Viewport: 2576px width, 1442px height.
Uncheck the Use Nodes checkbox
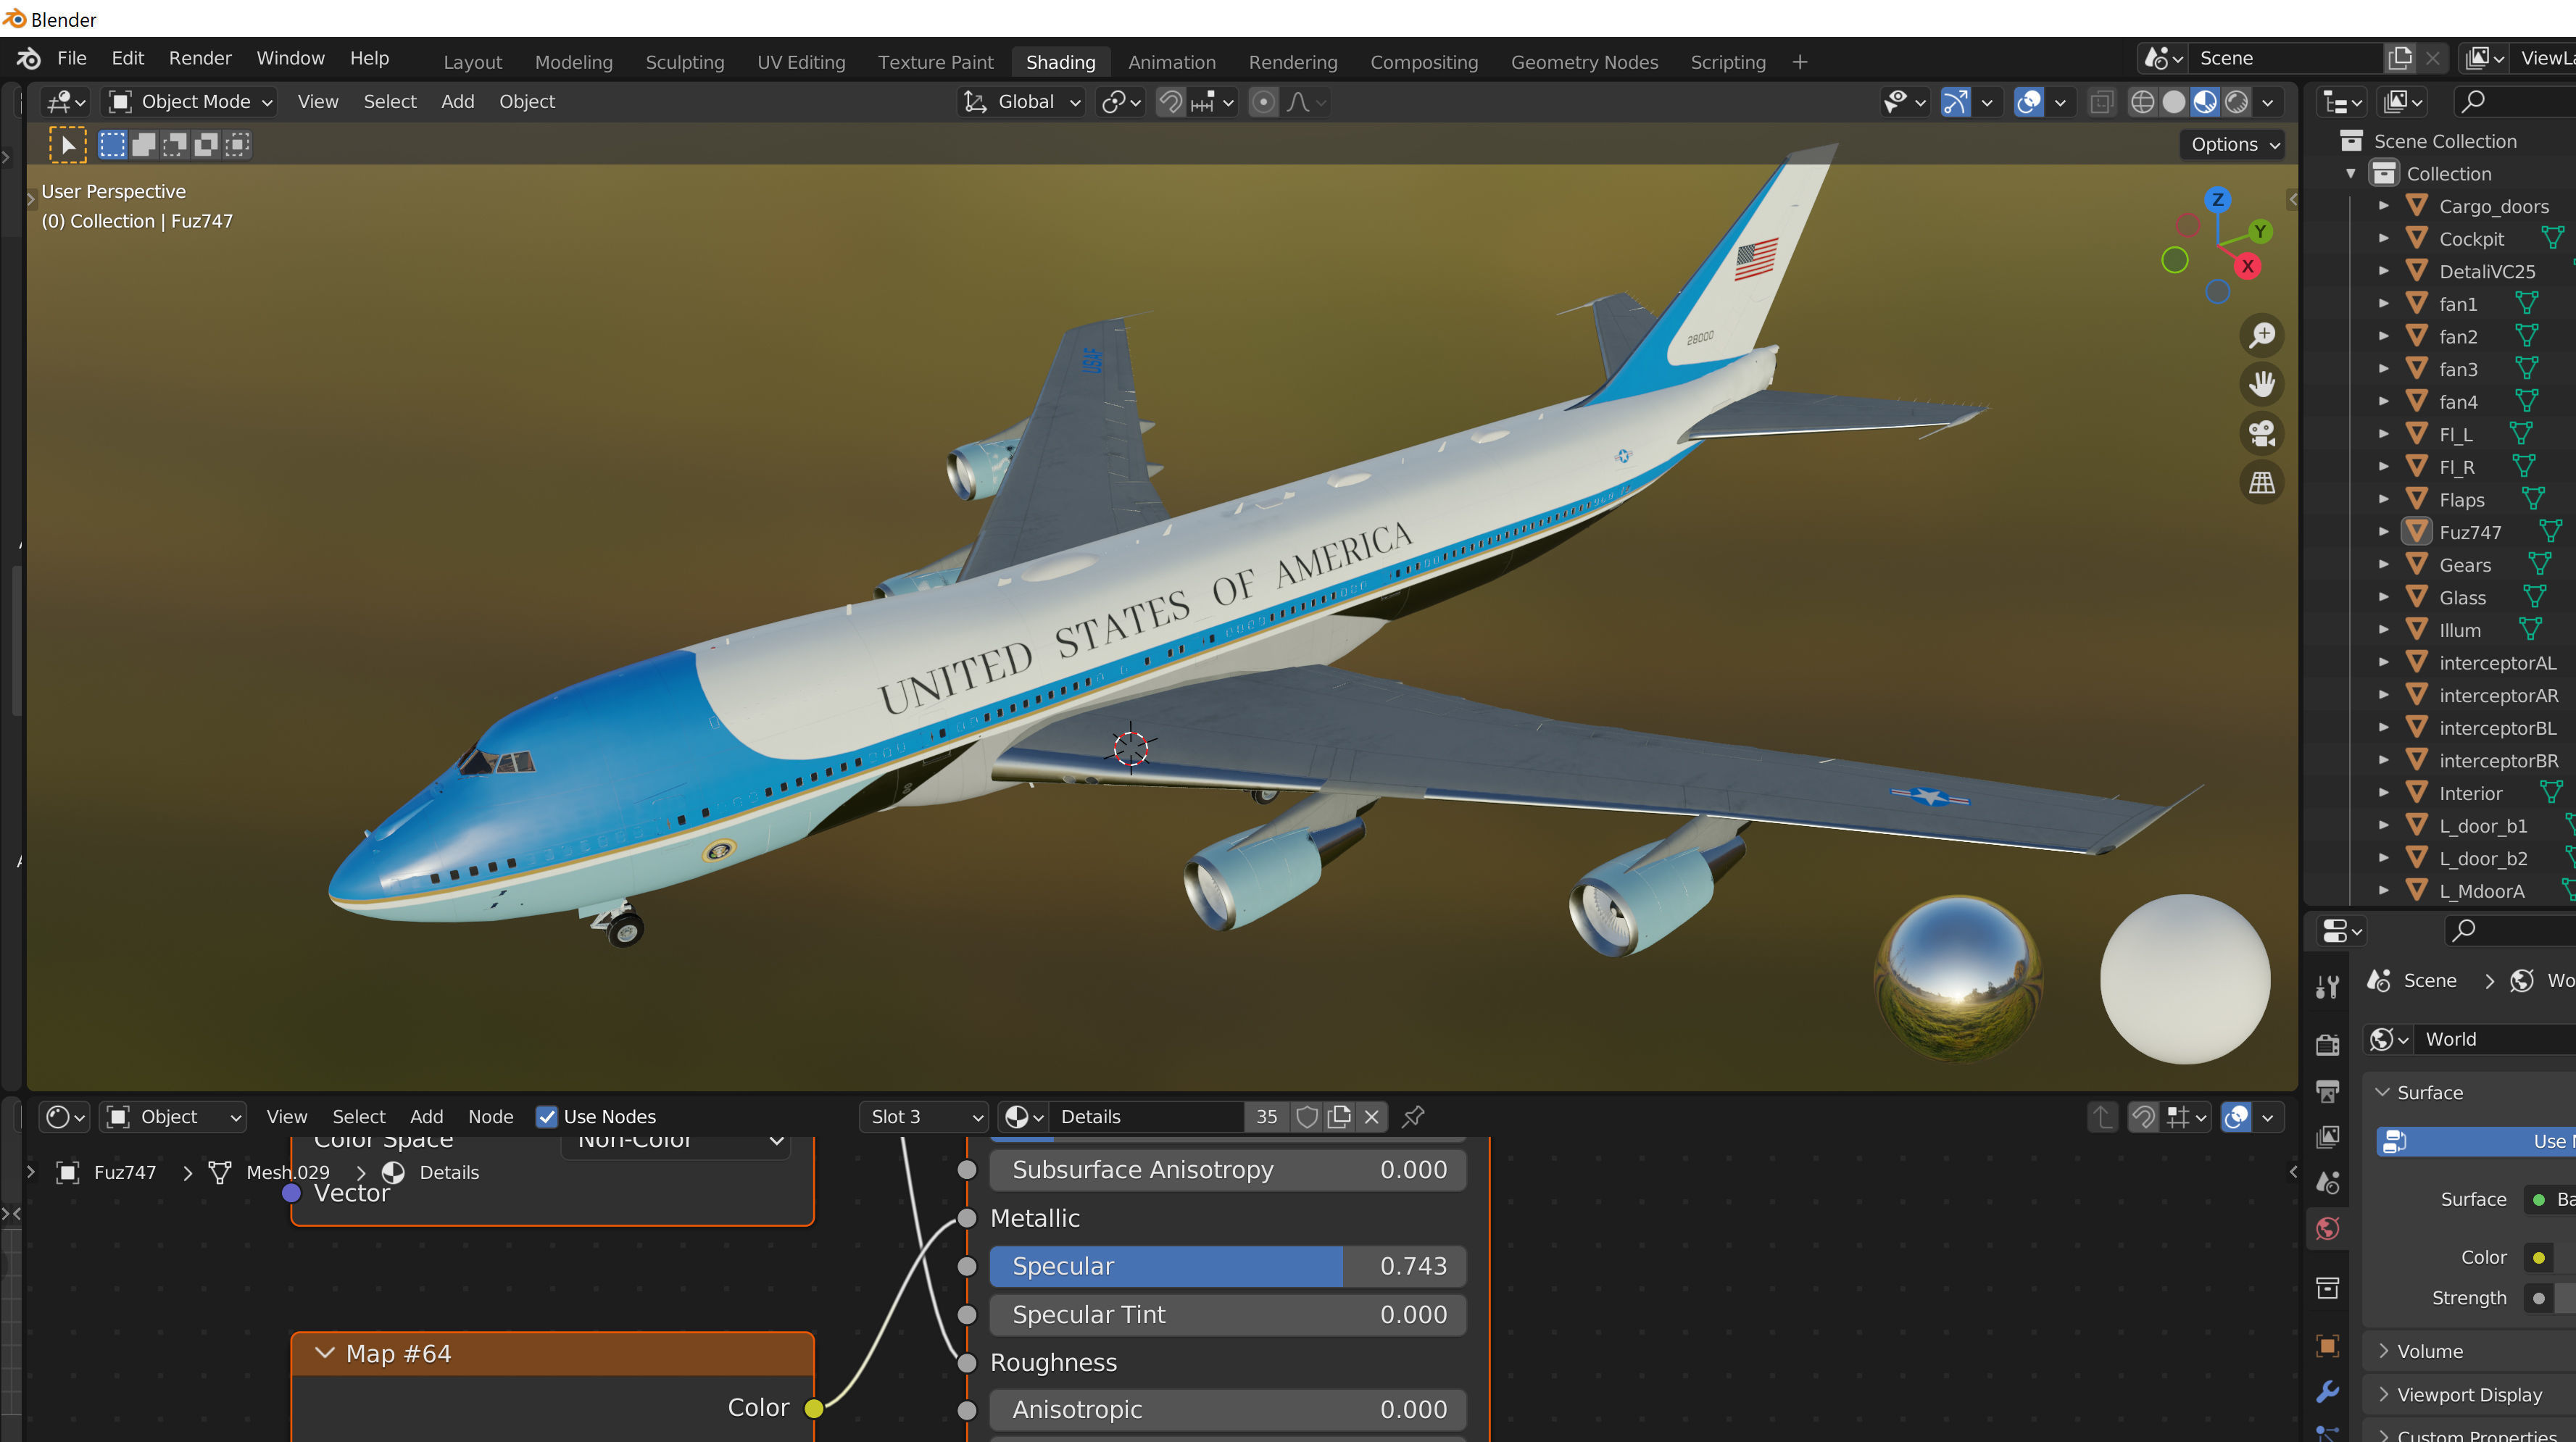(547, 1116)
